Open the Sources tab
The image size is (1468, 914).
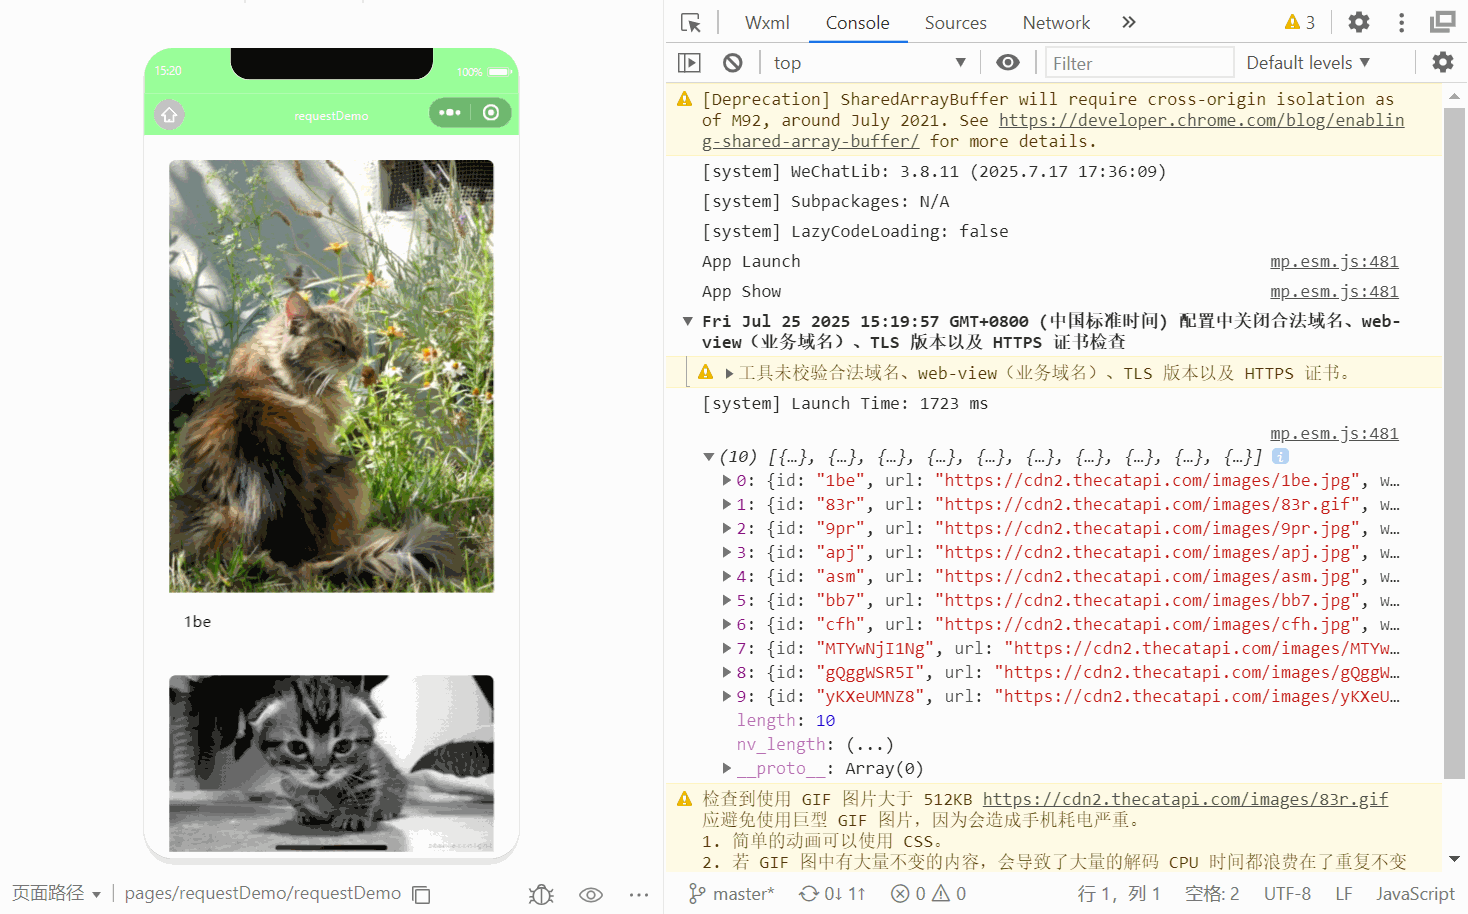(x=955, y=22)
